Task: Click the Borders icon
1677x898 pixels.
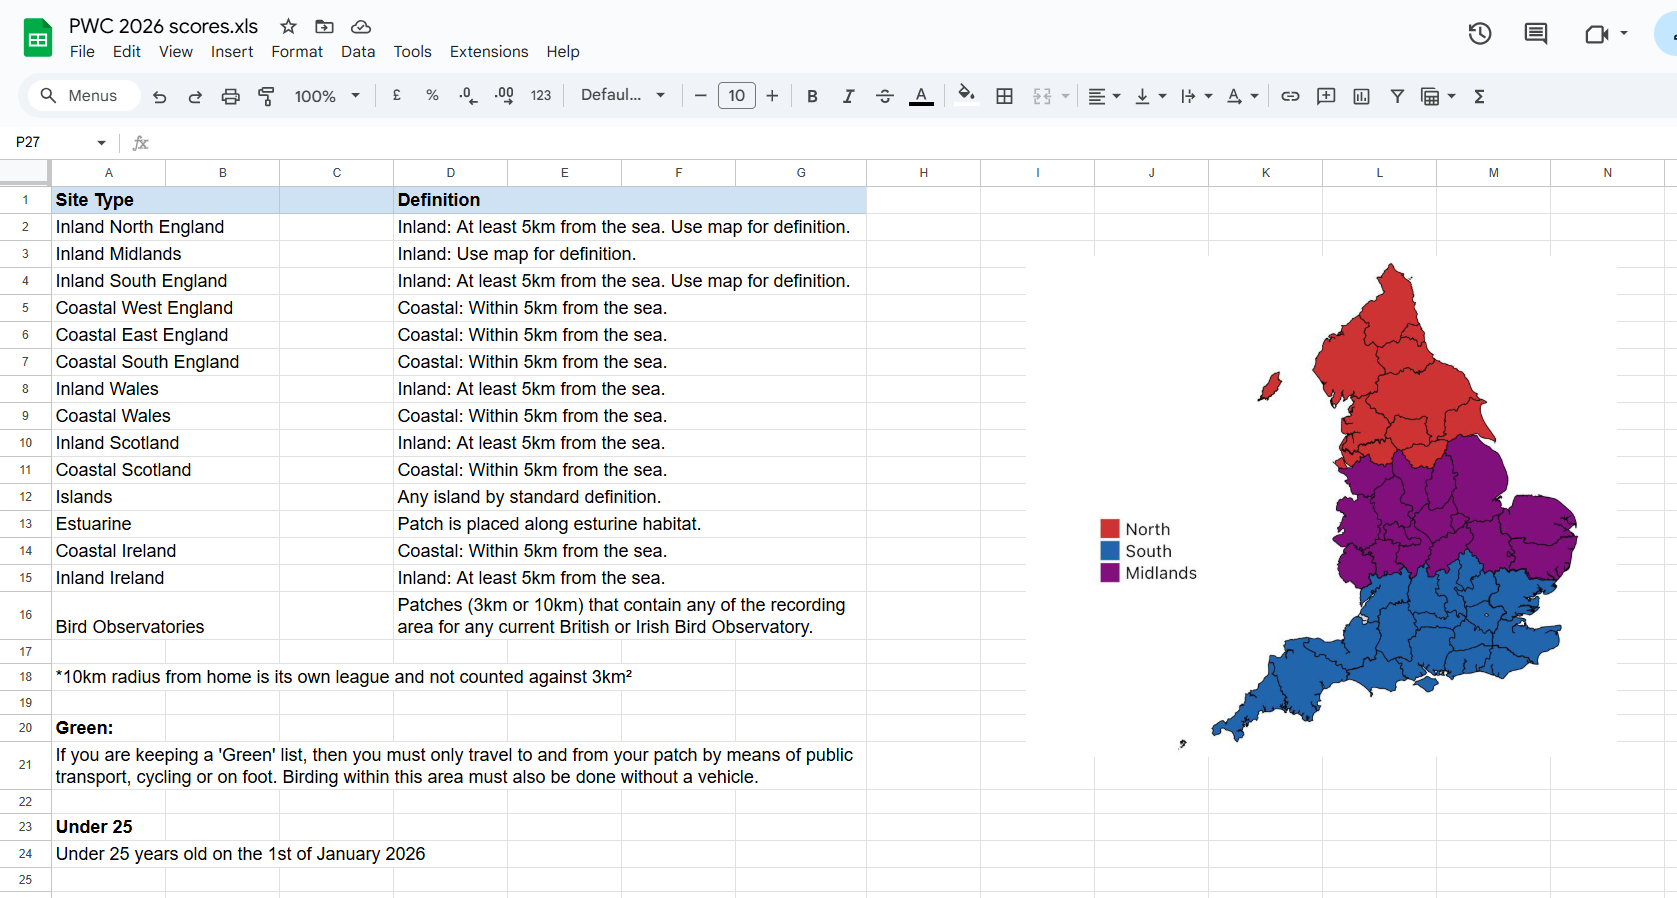Action: [x=1004, y=96]
